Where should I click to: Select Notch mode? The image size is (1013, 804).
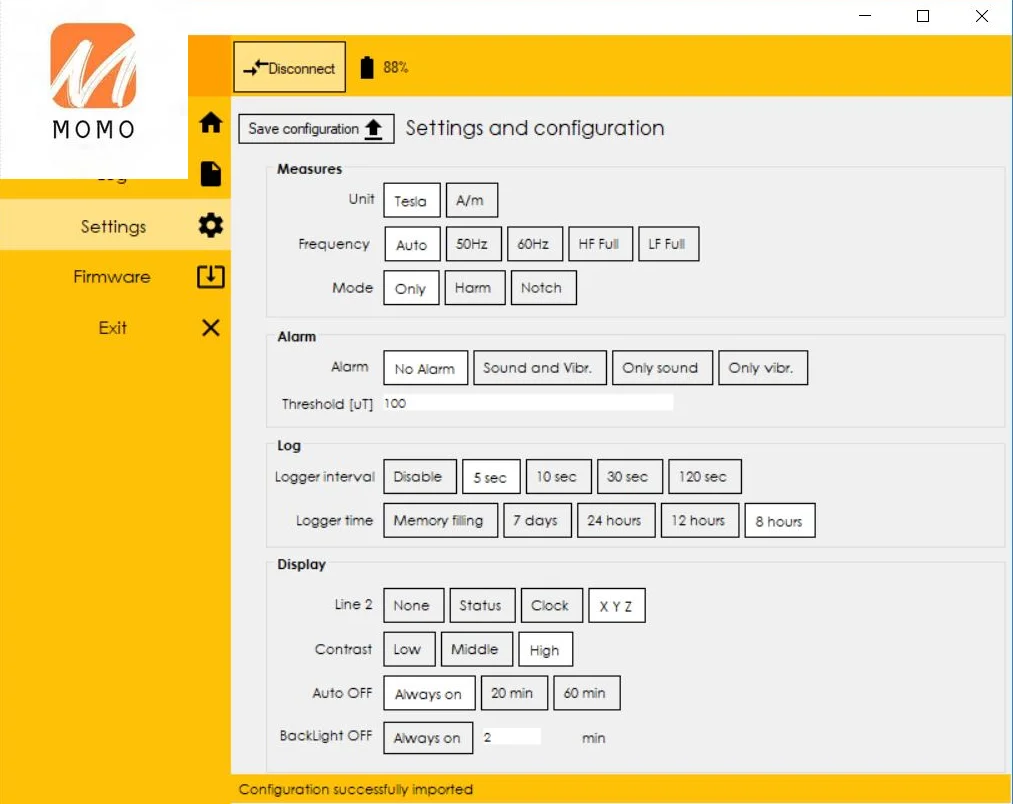click(x=541, y=288)
